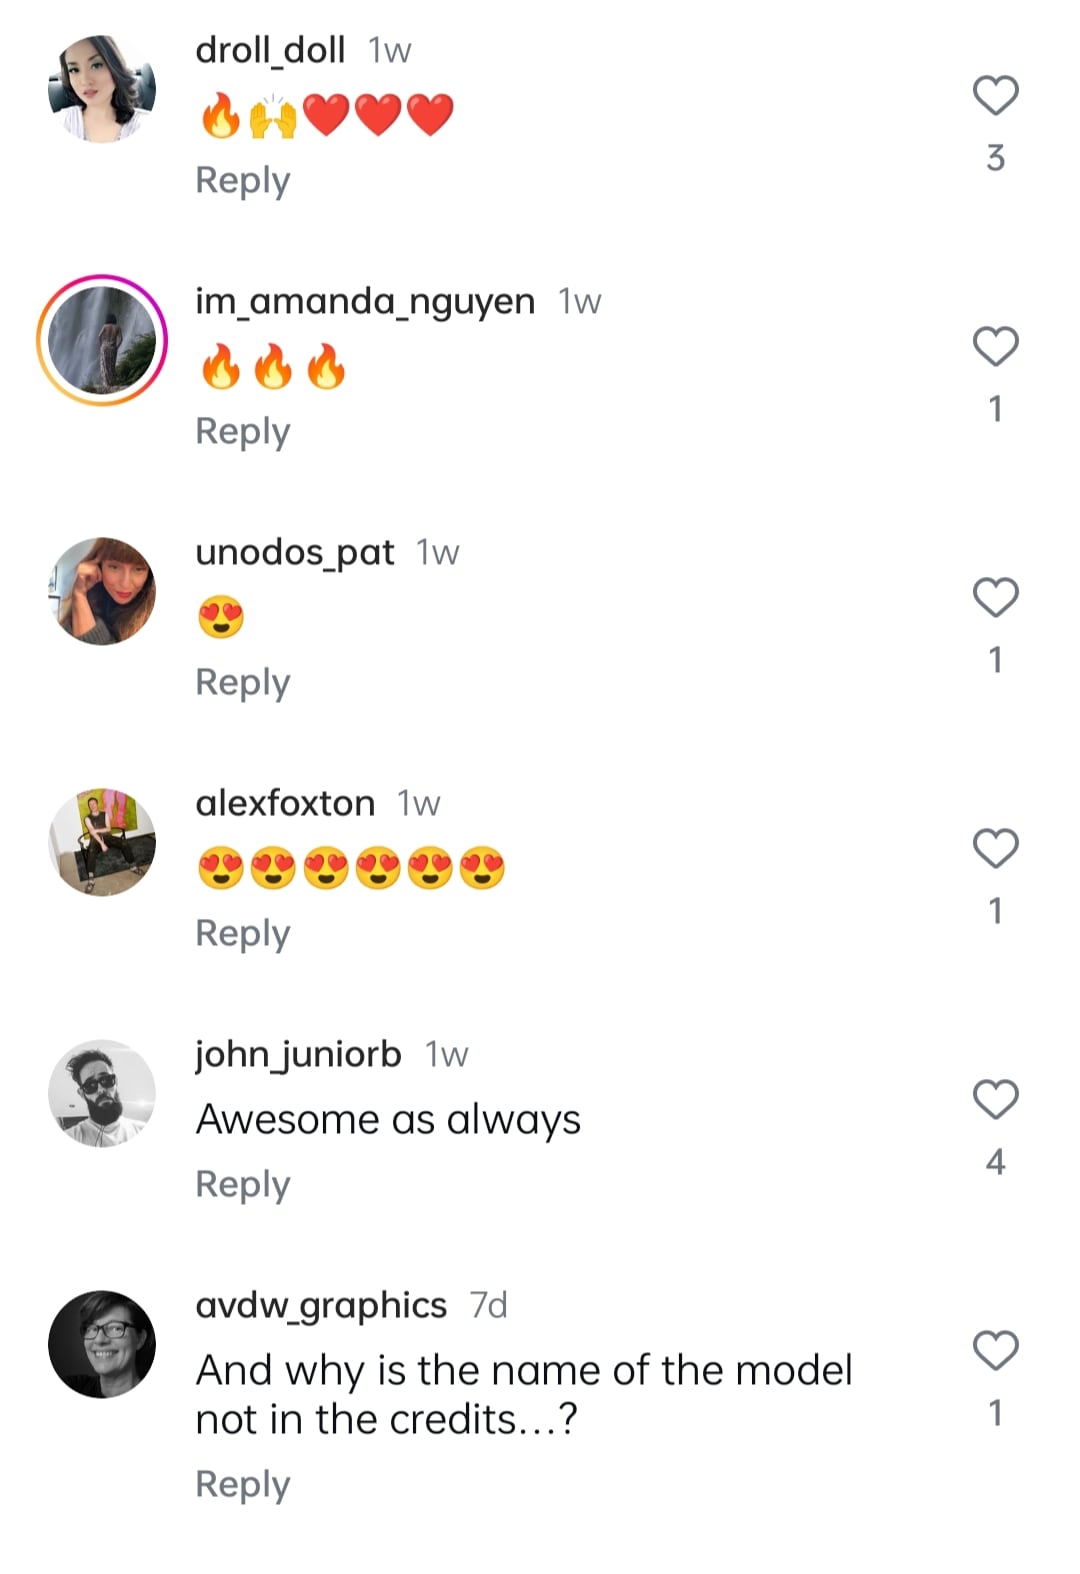The height and width of the screenshot is (1574, 1080).
Task: View im_amanda_nguyen's story from avatar ring
Action: (102, 340)
